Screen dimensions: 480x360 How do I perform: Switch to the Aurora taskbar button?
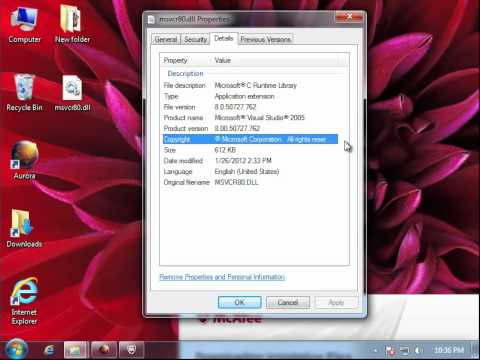pyautogui.click(x=104, y=350)
